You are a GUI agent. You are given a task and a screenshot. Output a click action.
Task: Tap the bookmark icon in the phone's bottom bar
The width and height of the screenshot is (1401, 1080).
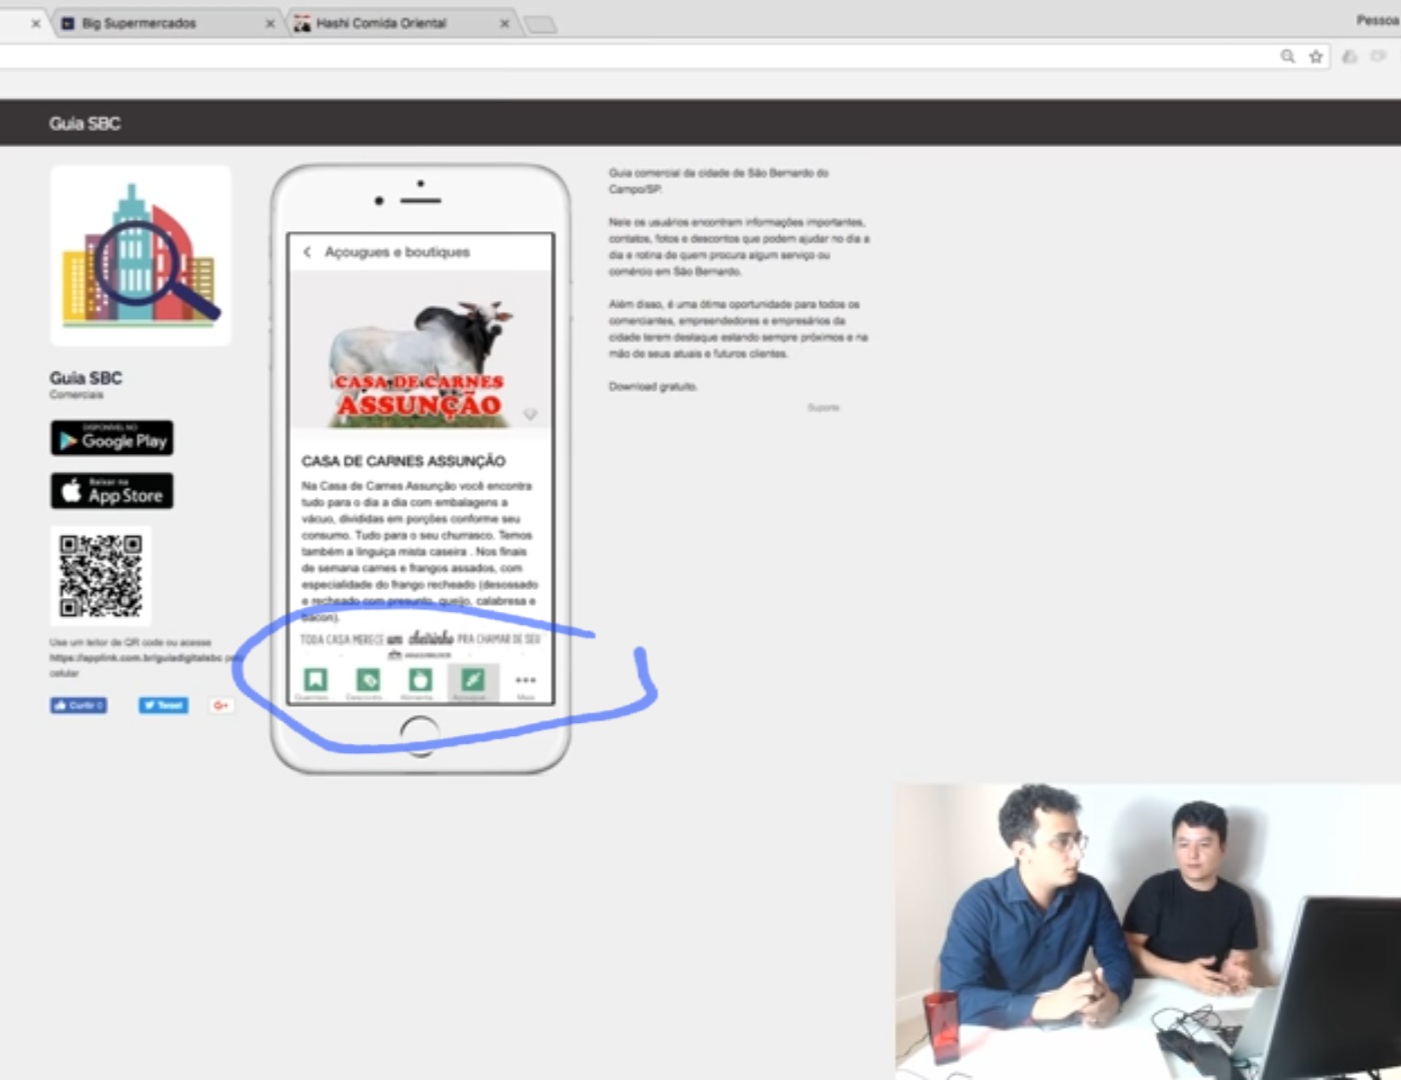tap(315, 680)
